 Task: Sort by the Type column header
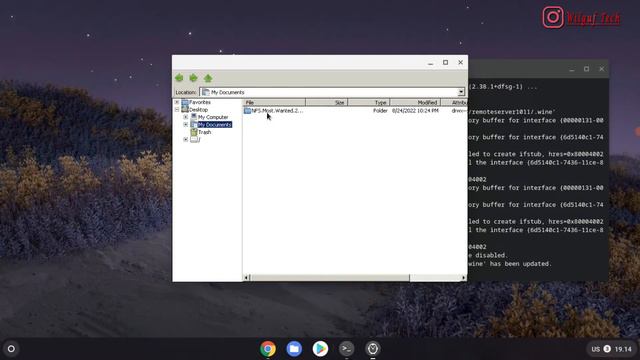pos(369,102)
